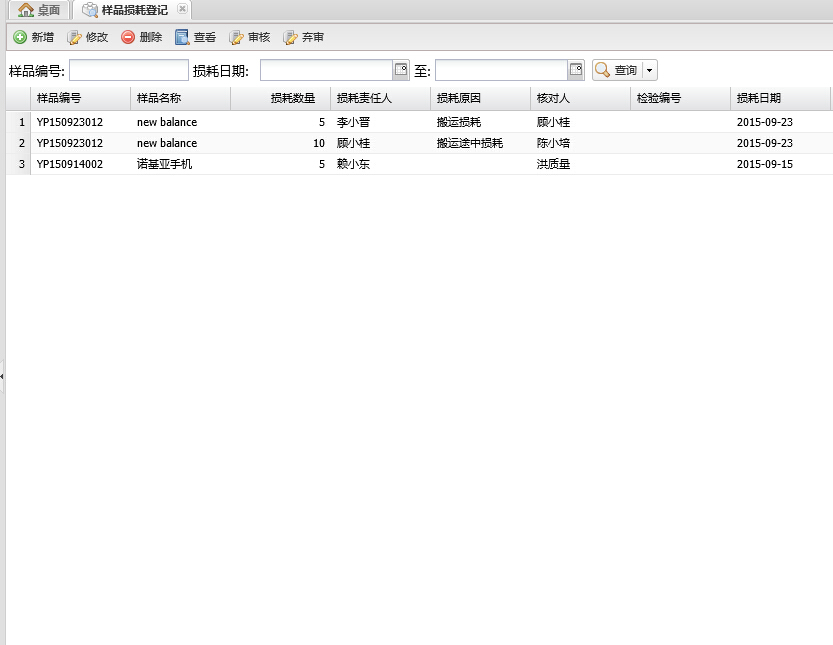The height and width of the screenshot is (645, 833).
Task: Click the 删除 (Delete) toolbar icon
Action: click(128, 37)
